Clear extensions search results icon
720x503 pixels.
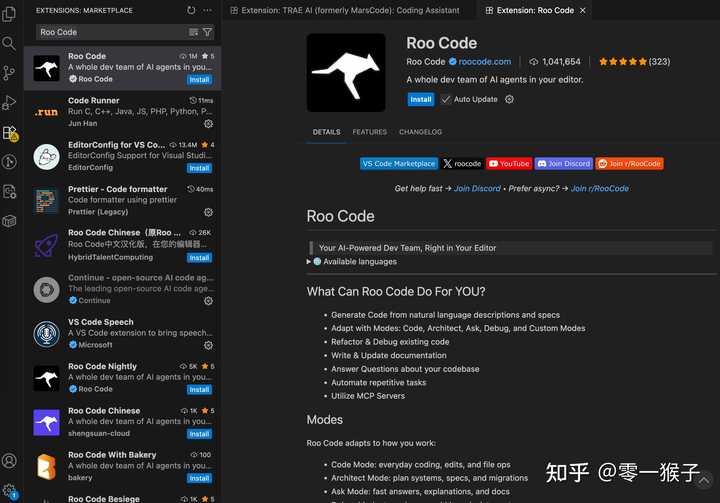193,32
